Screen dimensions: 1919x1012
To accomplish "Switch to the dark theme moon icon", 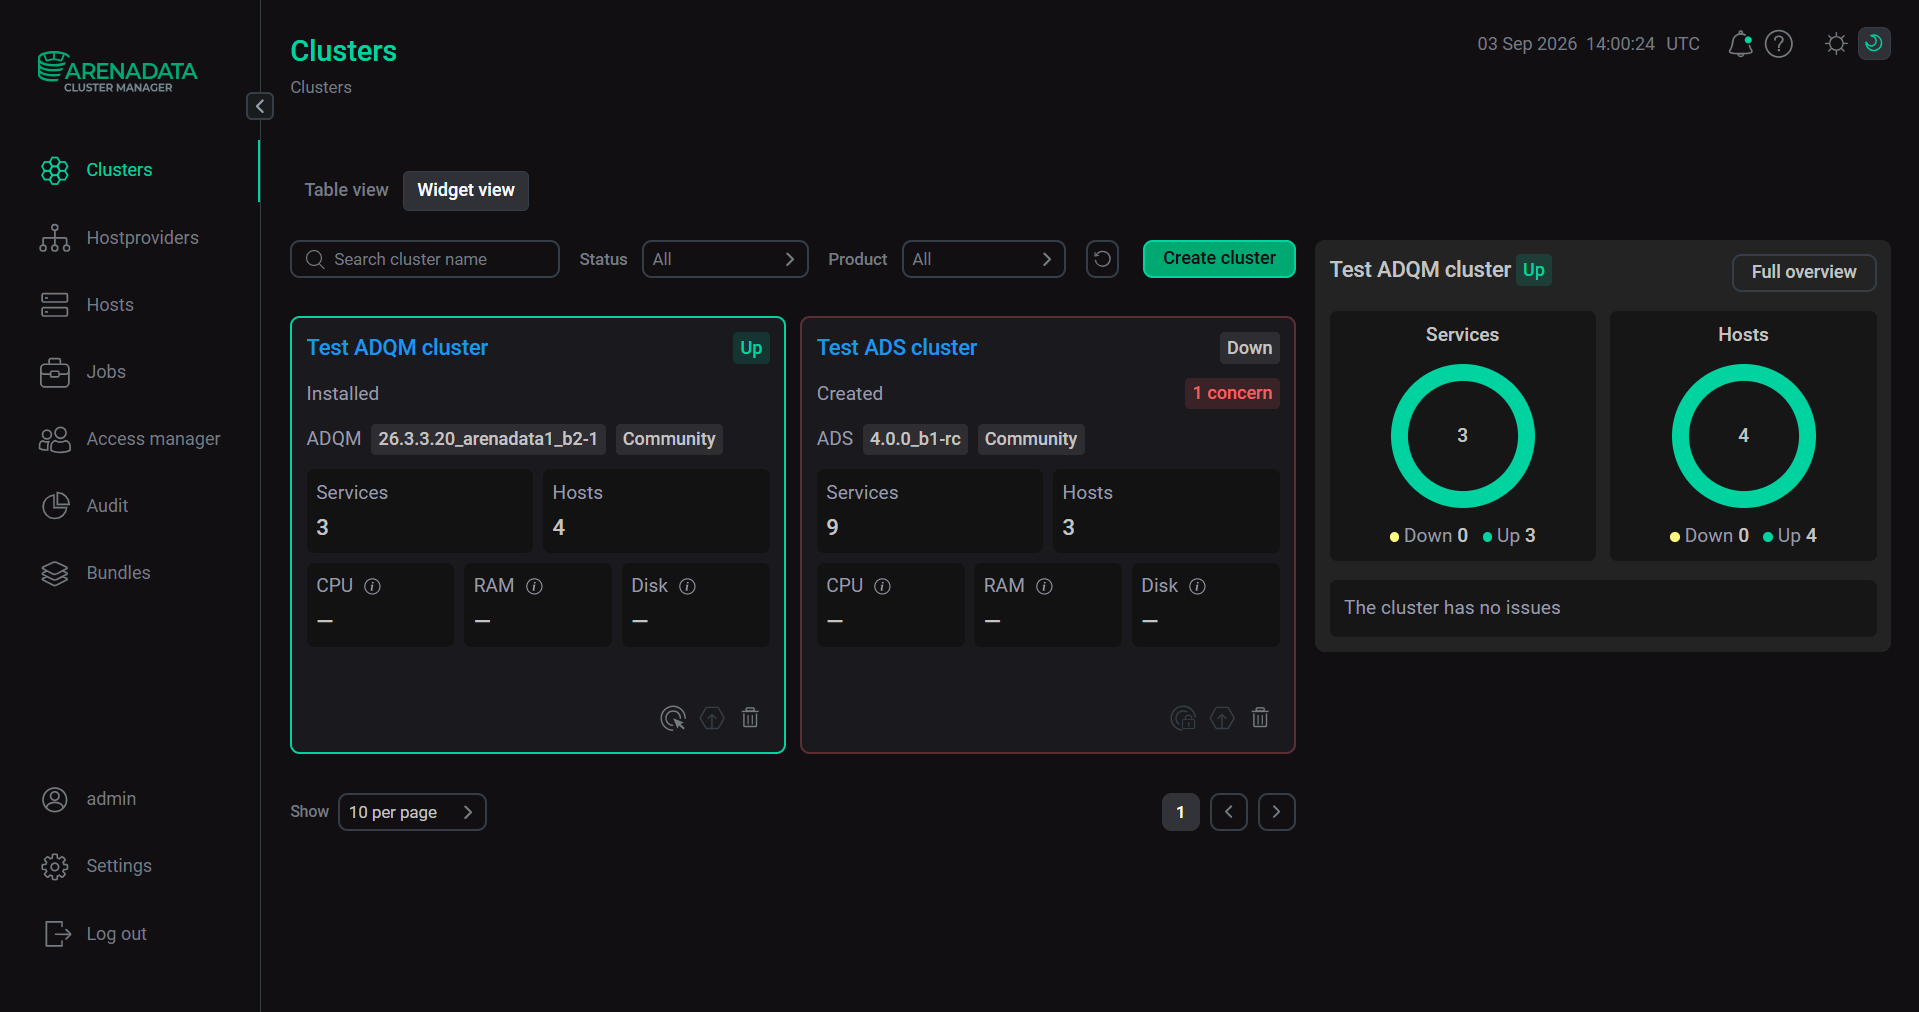I will pyautogui.click(x=1874, y=44).
